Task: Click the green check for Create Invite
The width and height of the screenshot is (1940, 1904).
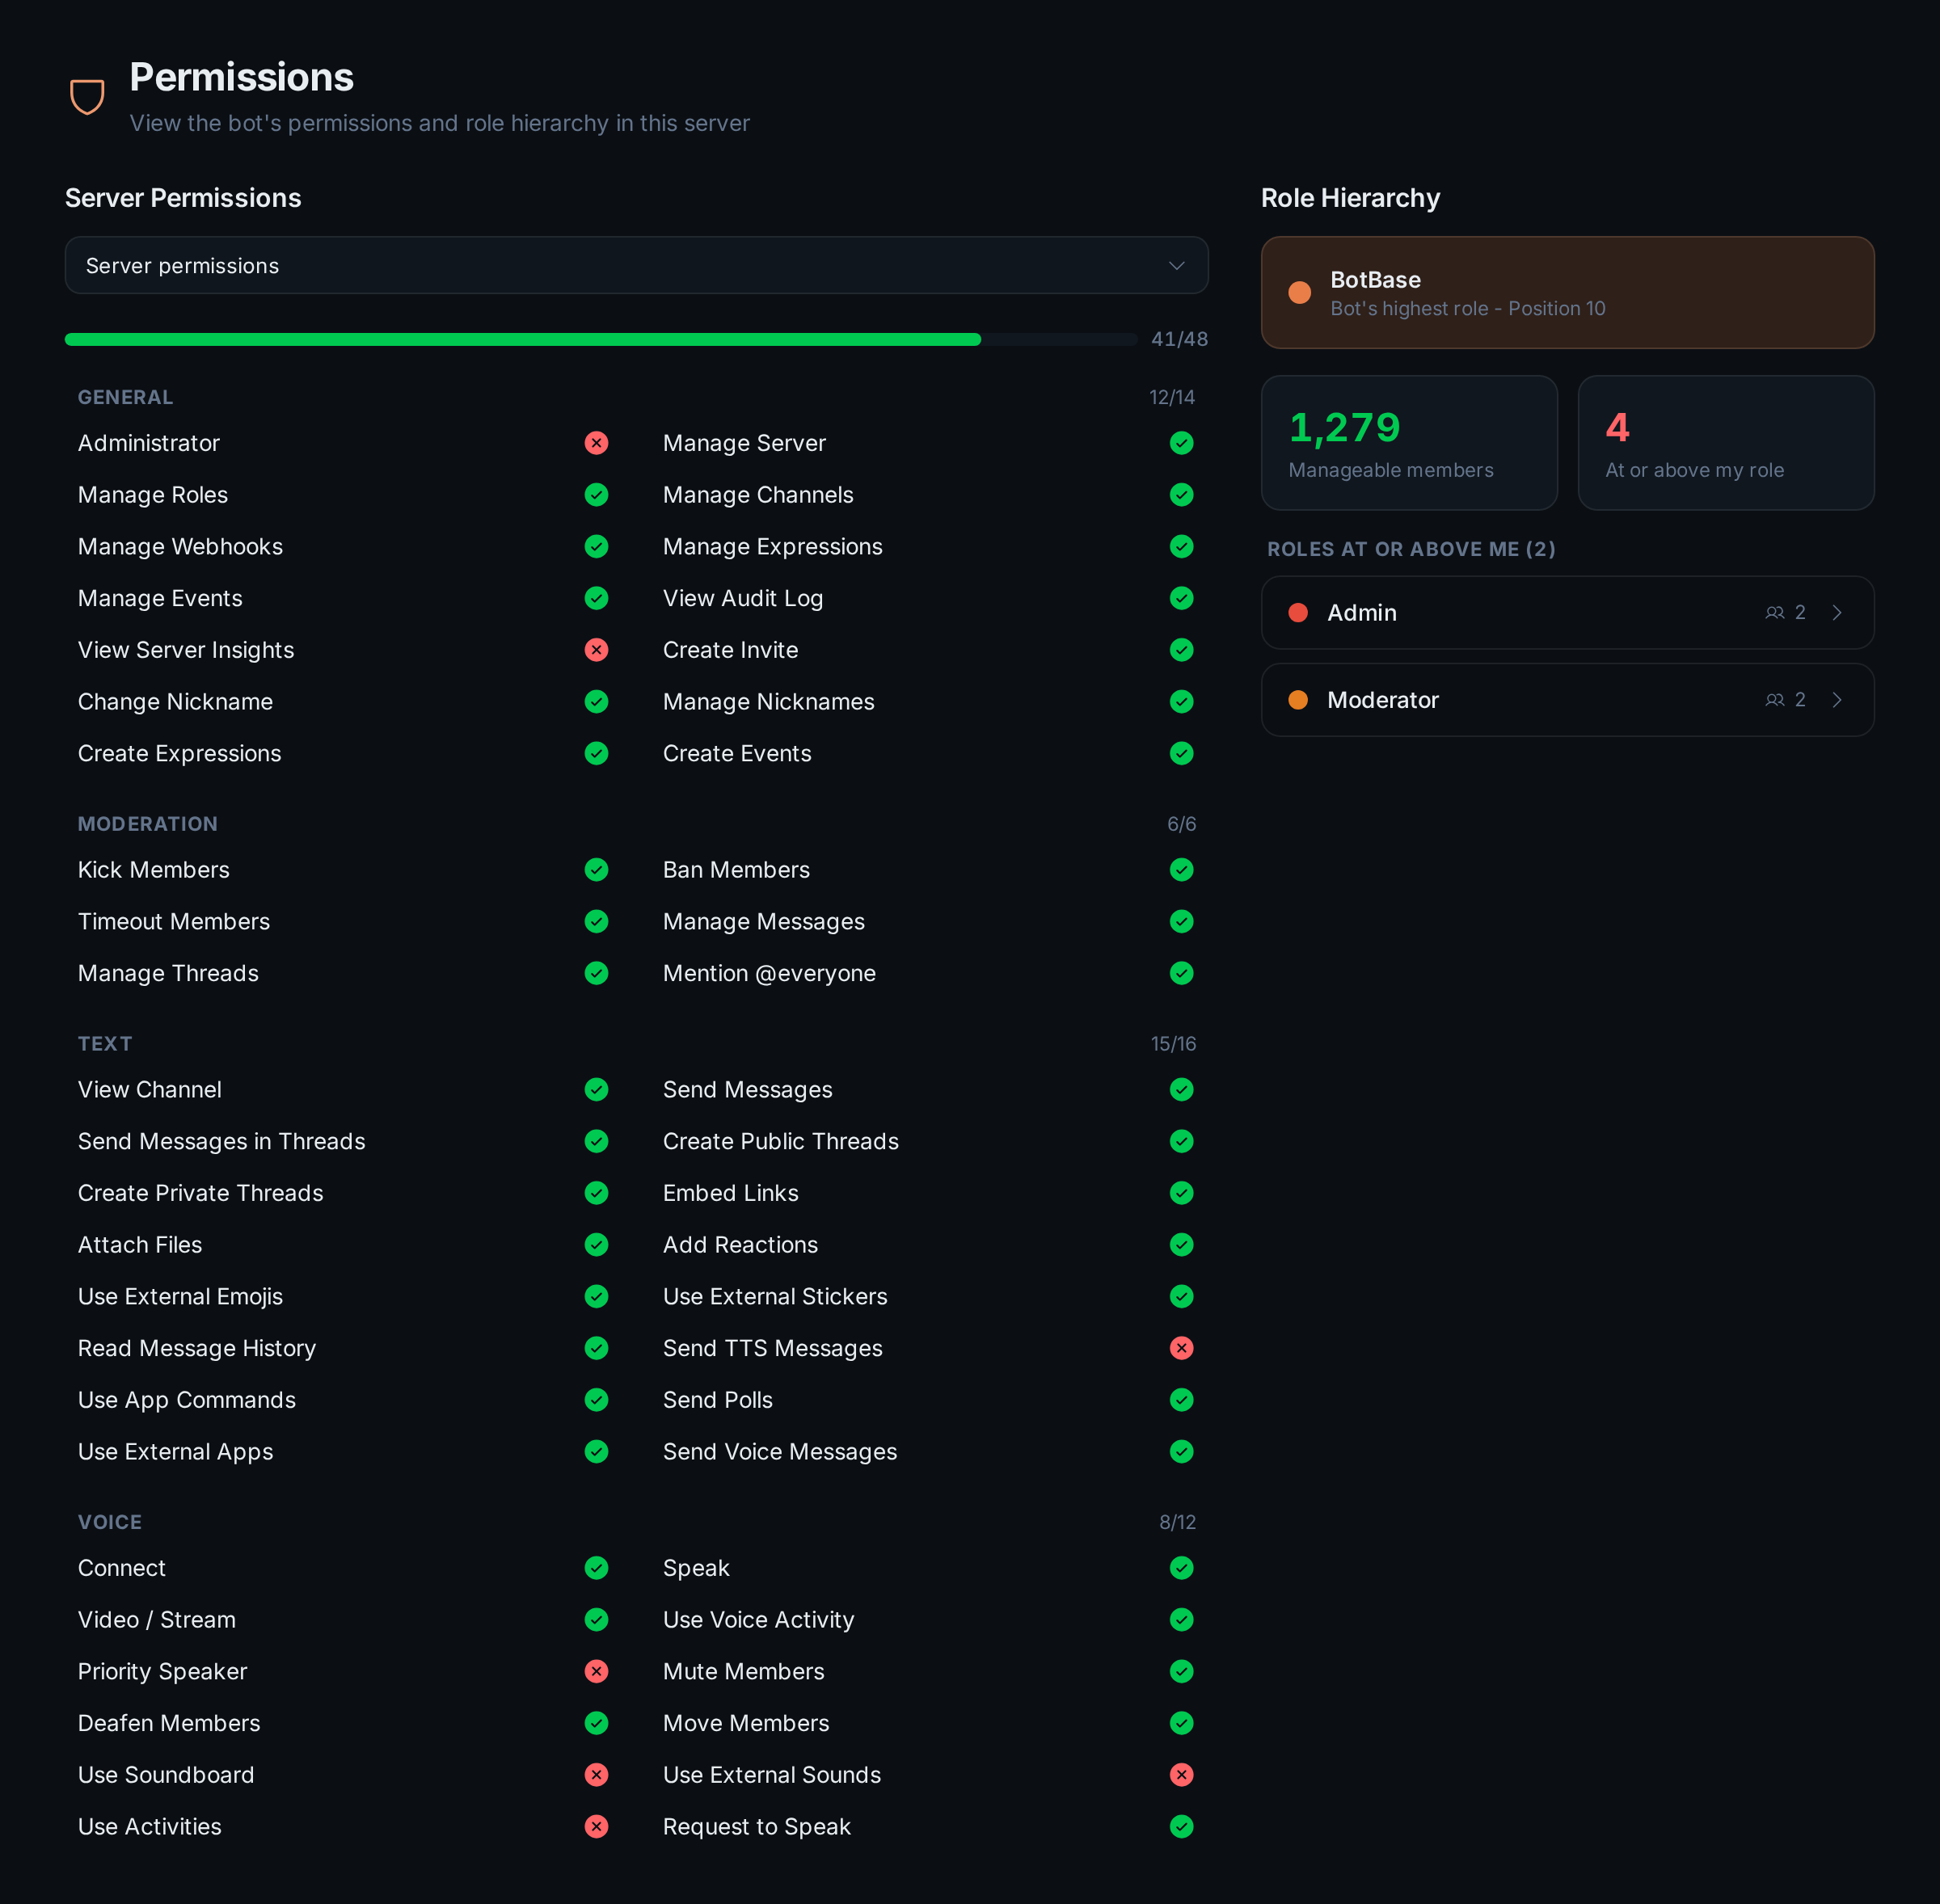Action: point(1181,650)
